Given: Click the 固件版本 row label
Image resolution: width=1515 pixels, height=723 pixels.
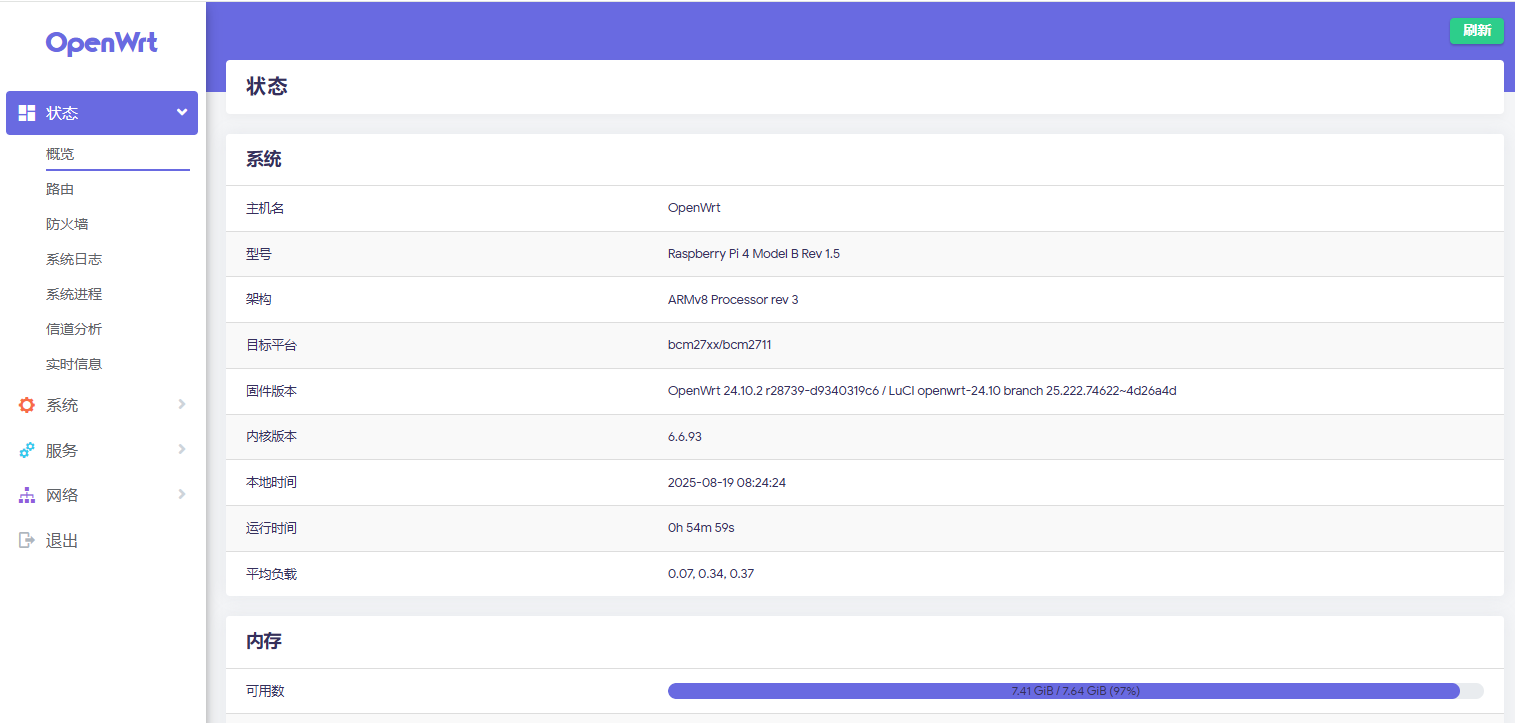Looking at the screenshot, I should 272,391.
